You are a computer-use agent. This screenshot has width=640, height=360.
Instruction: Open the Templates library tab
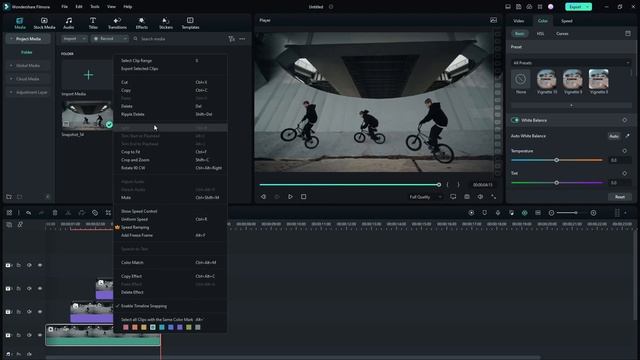click(x=190, y=23)
